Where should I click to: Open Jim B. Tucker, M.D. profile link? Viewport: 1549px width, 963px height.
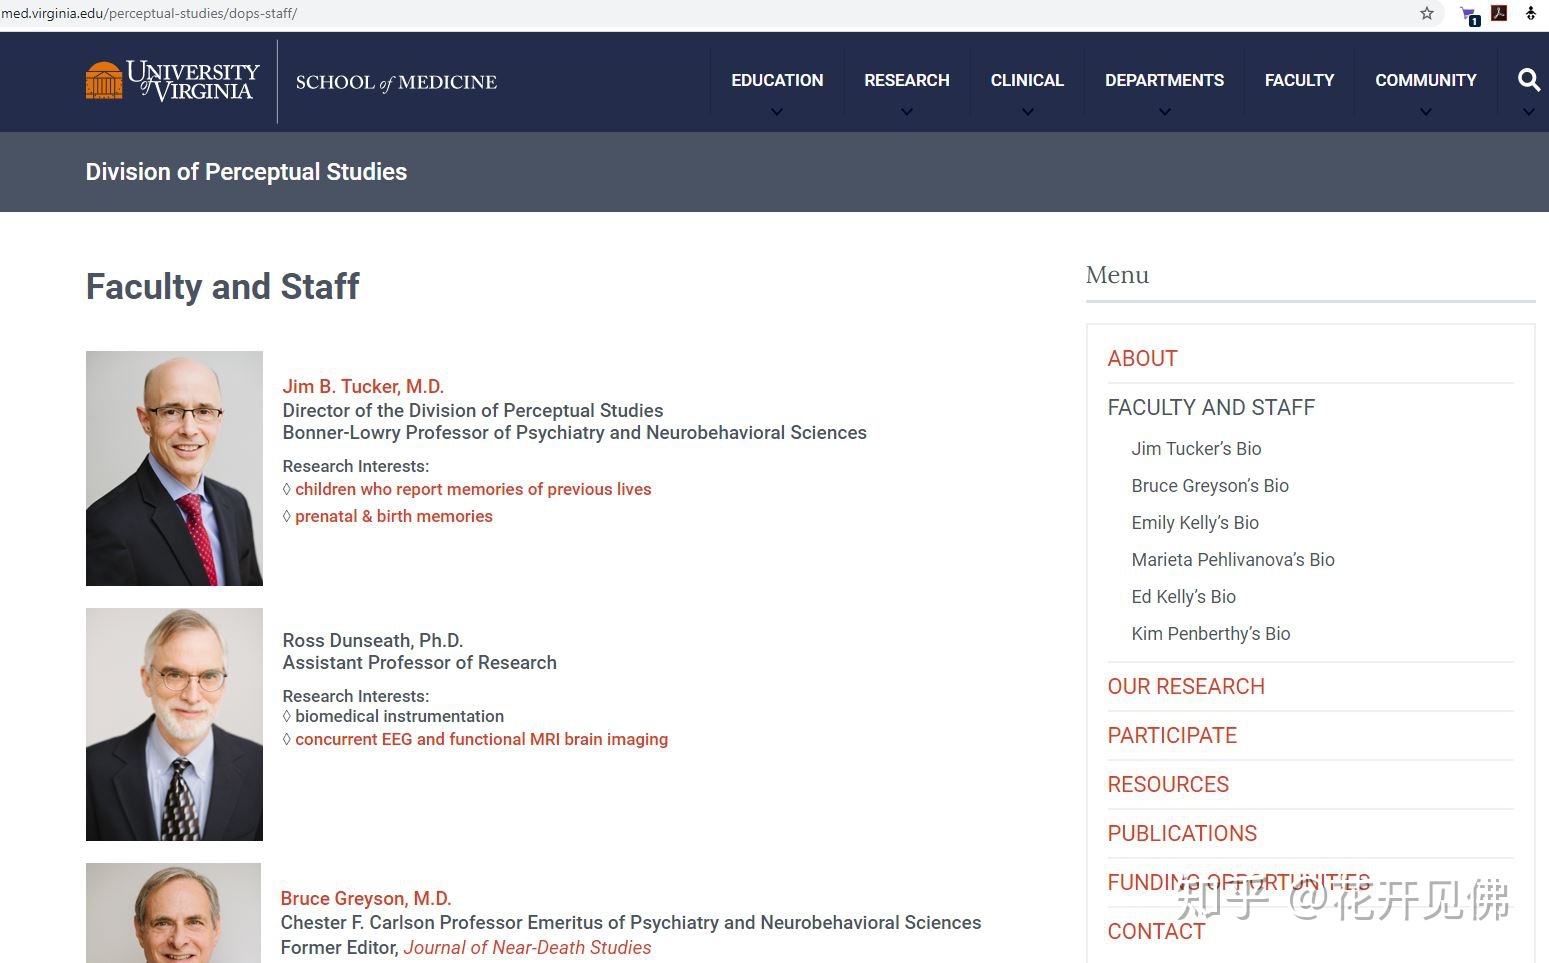[363, 386]
